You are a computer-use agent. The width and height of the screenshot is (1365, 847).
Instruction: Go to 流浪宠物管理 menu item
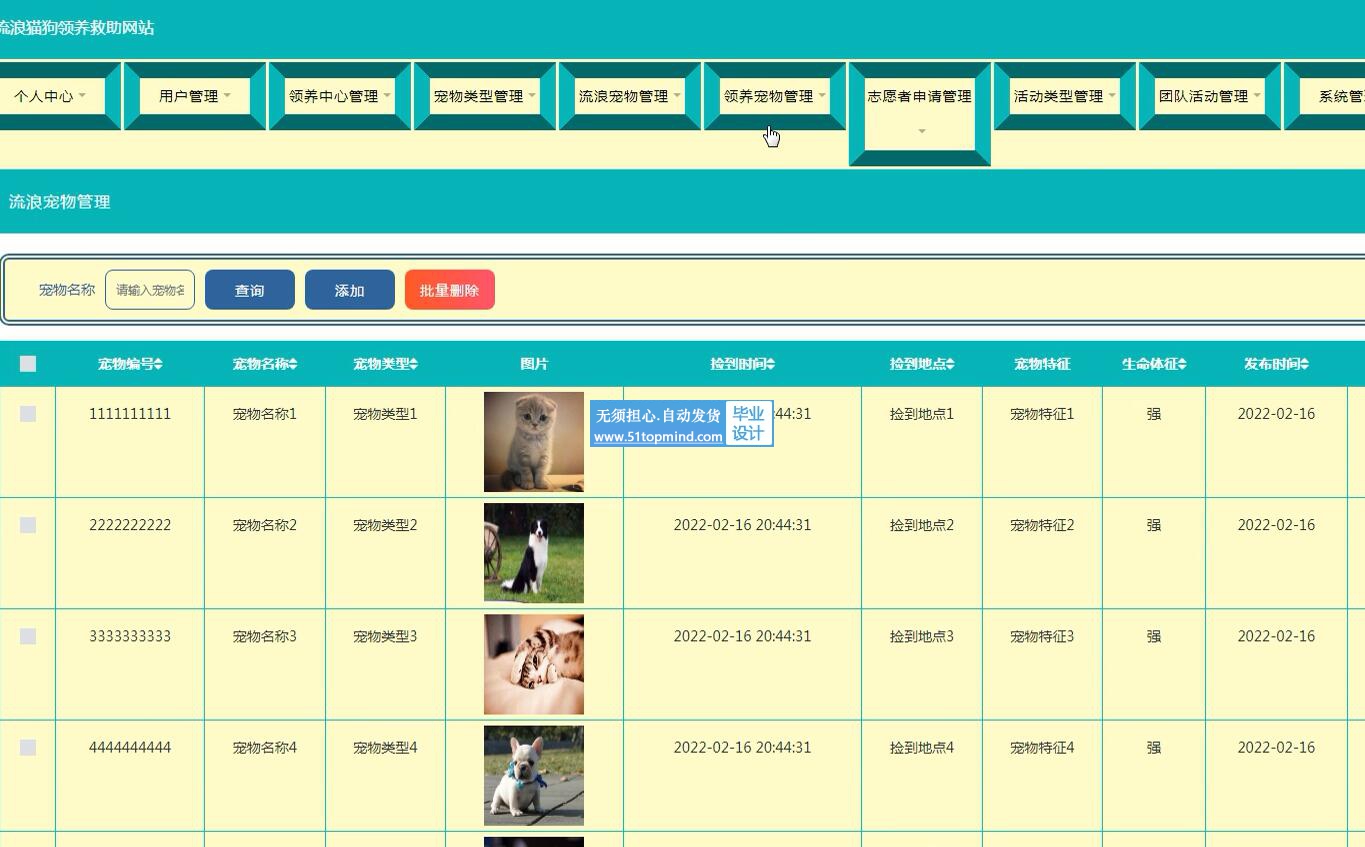629,96
